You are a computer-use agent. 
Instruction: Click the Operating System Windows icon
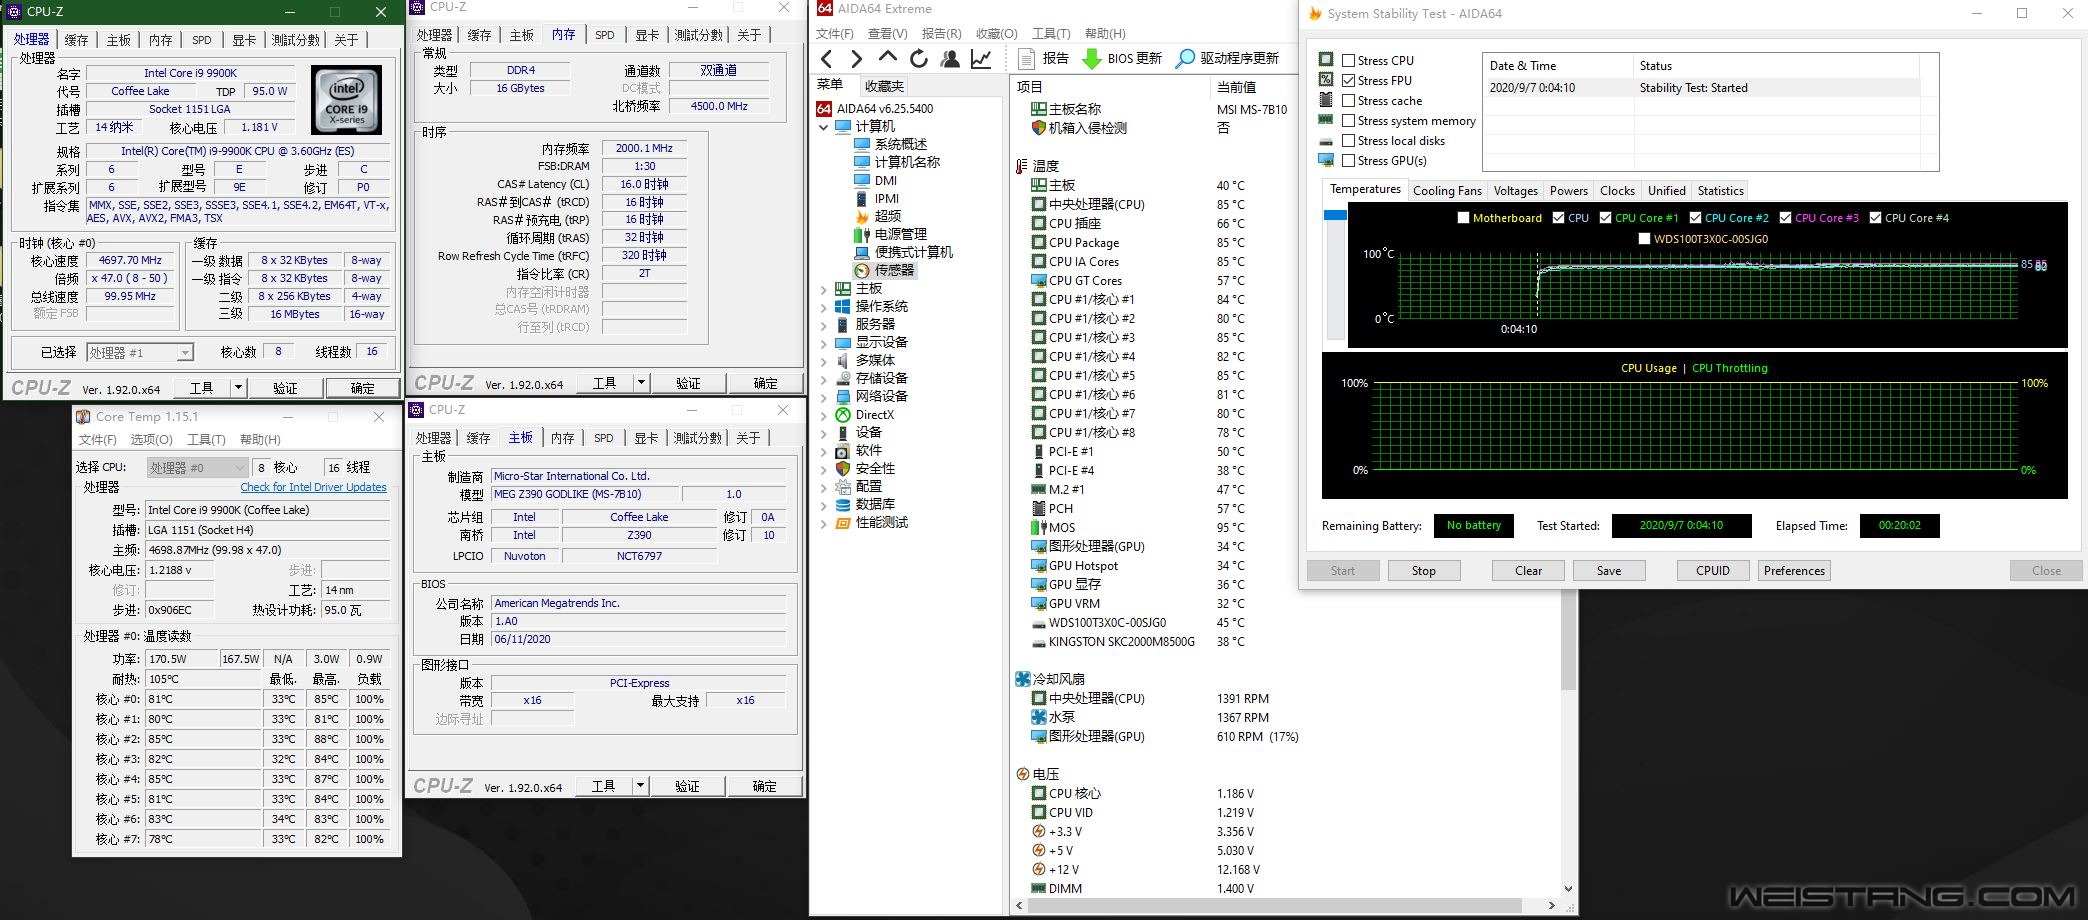(843, 307)
